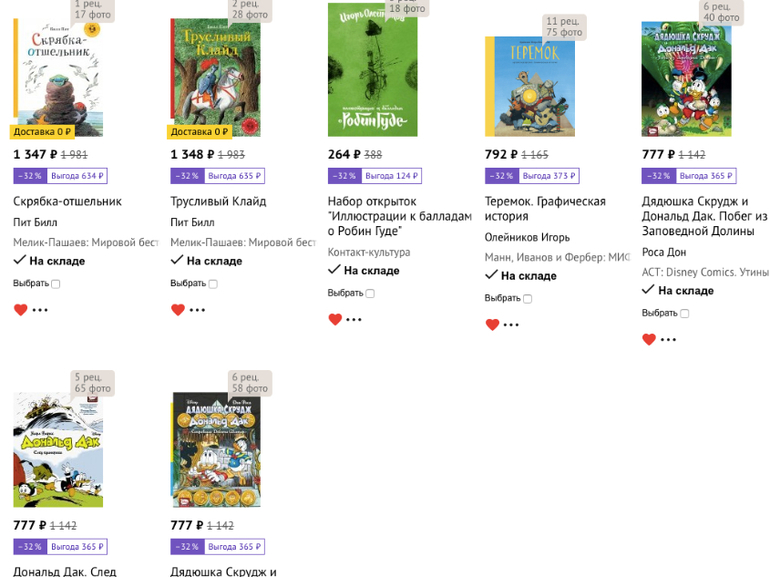This screenshot has width=770, height=577.
Task: Click the heart icon under Скрябка-отшельник
Action: point(20,310)
